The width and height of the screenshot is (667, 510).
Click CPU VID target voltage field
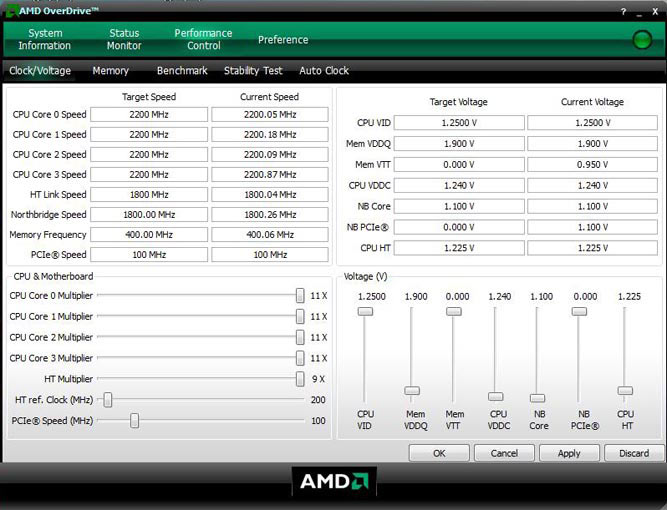tap(459, 123)
